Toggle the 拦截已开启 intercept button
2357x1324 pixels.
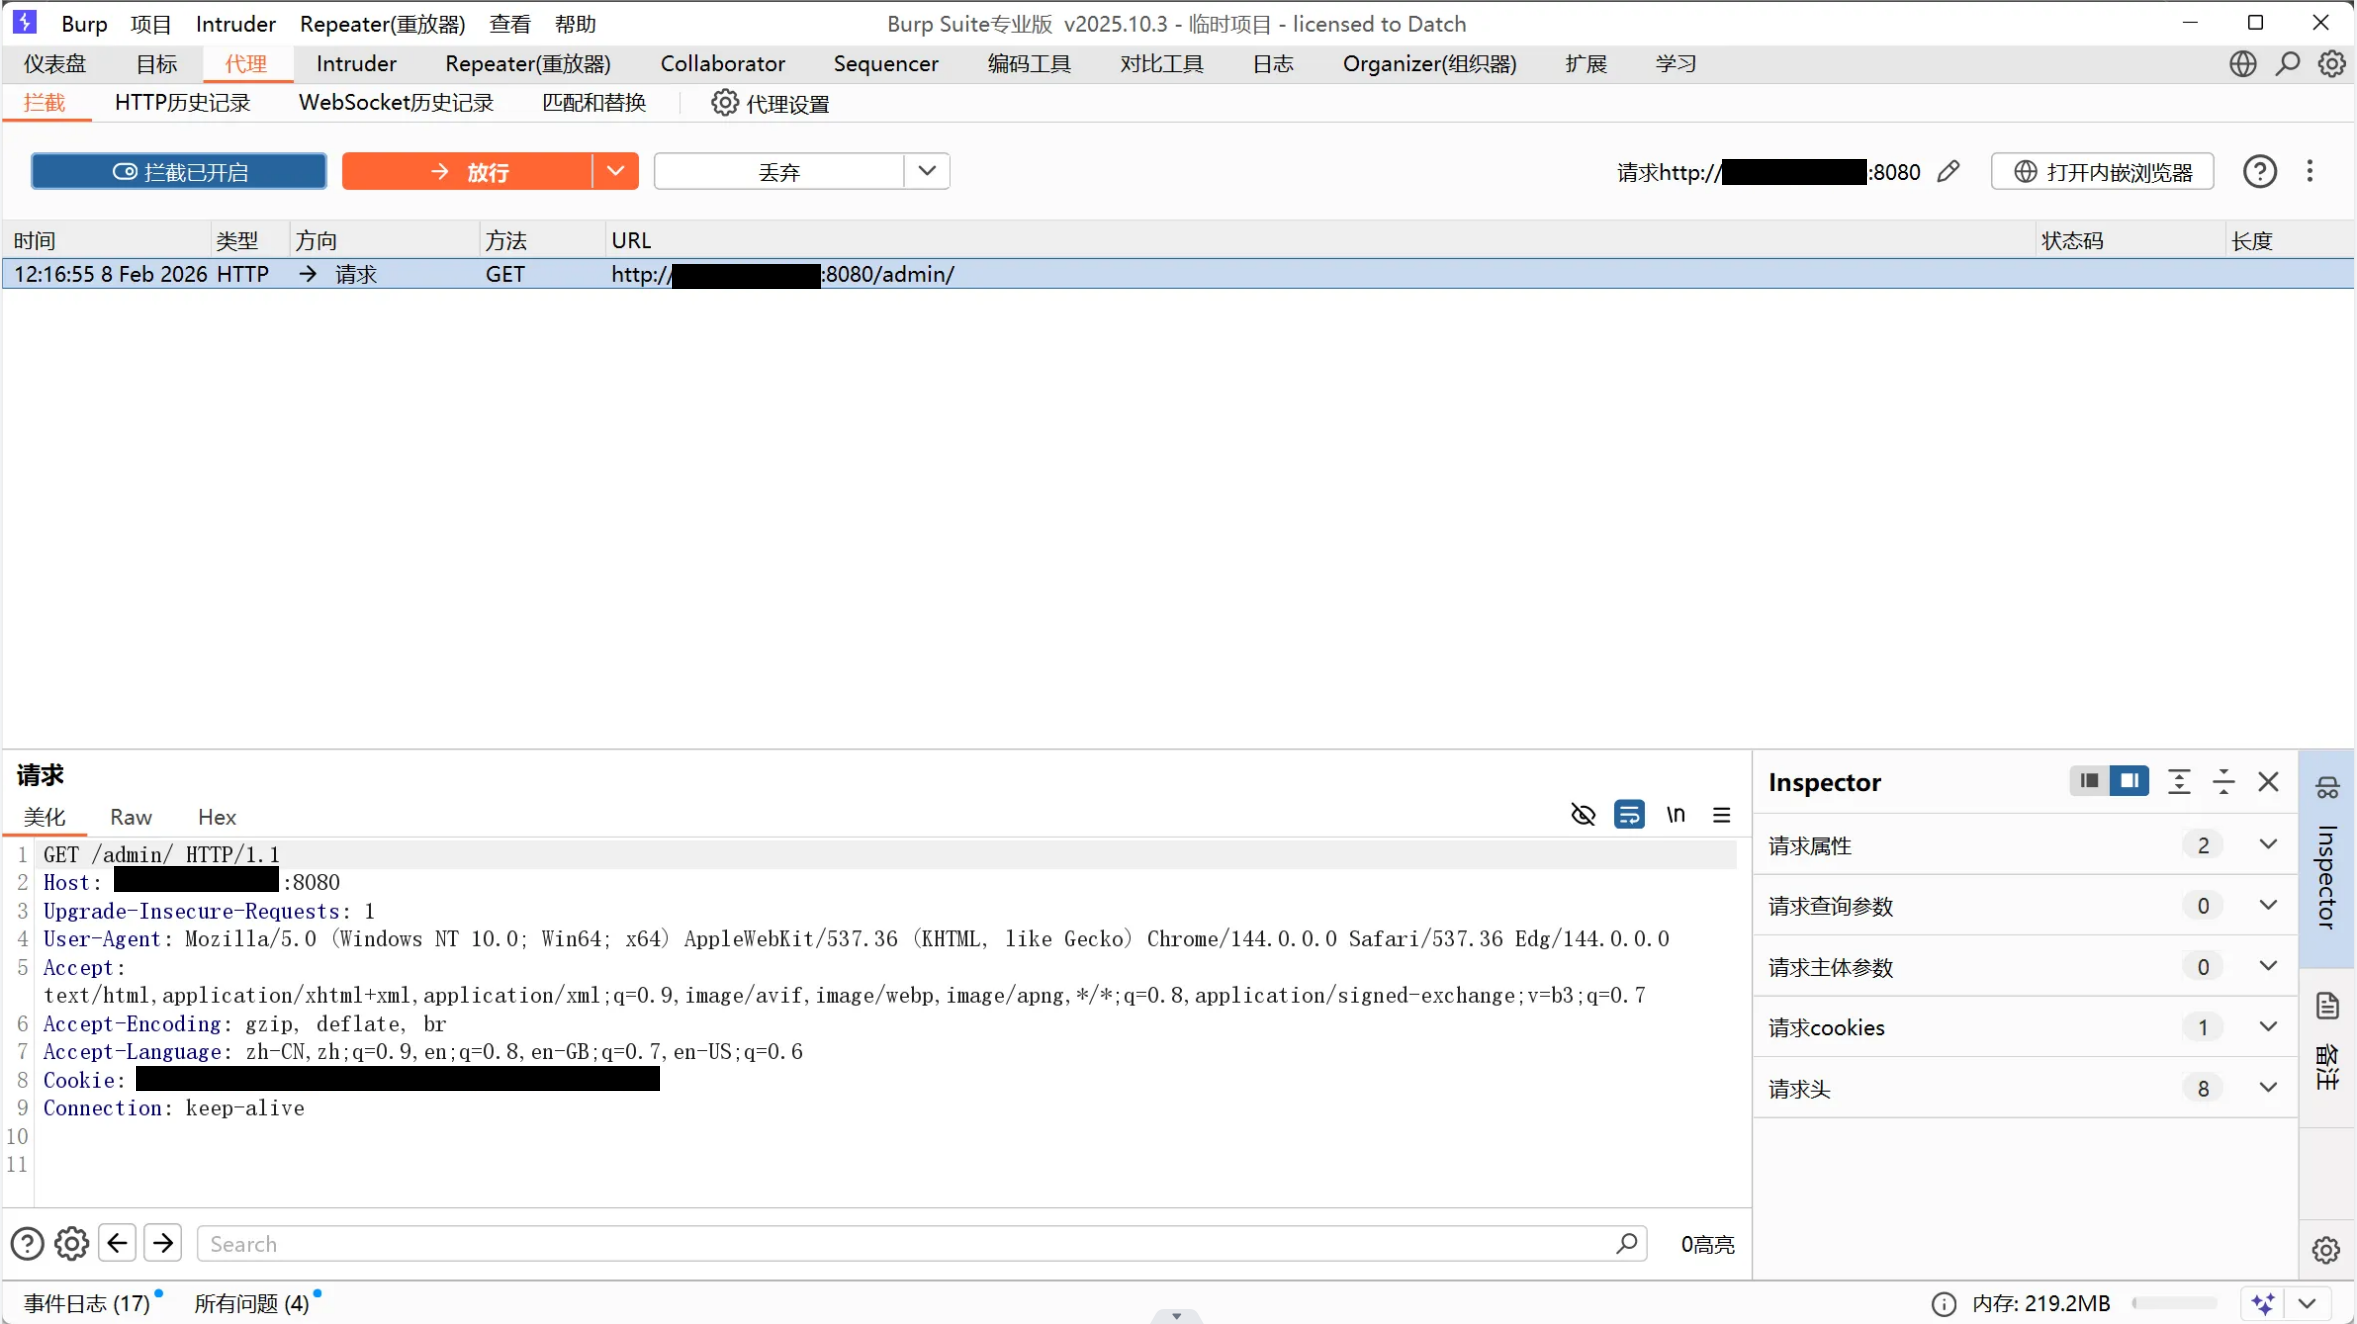pos(179,172)
